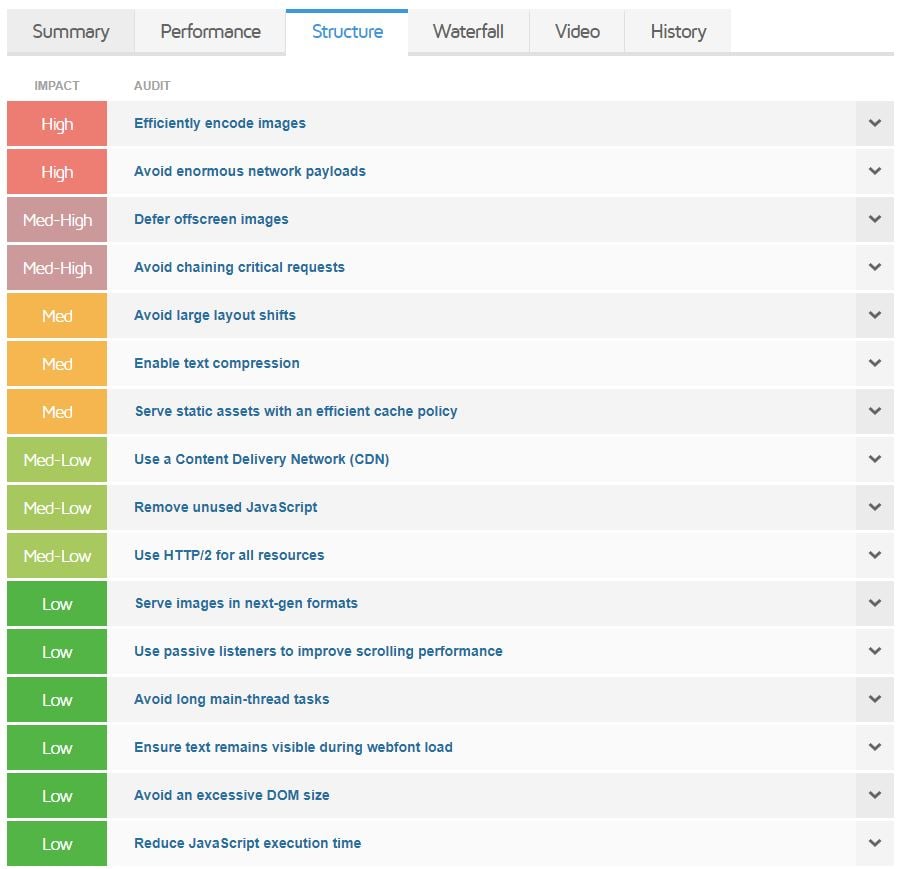Click Avoid long main-thread tasks audit

[x=231, y=699]
